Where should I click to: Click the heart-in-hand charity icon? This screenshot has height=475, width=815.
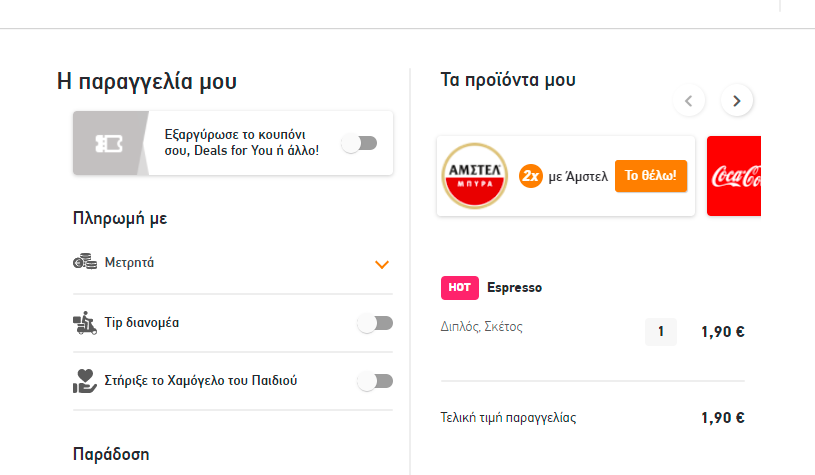point(85,381)
